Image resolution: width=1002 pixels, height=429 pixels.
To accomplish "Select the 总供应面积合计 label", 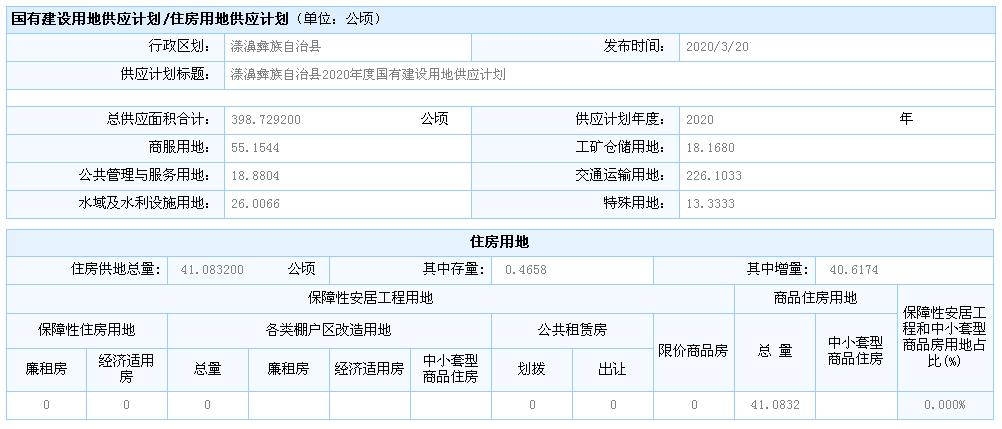I will click(158, 119).
